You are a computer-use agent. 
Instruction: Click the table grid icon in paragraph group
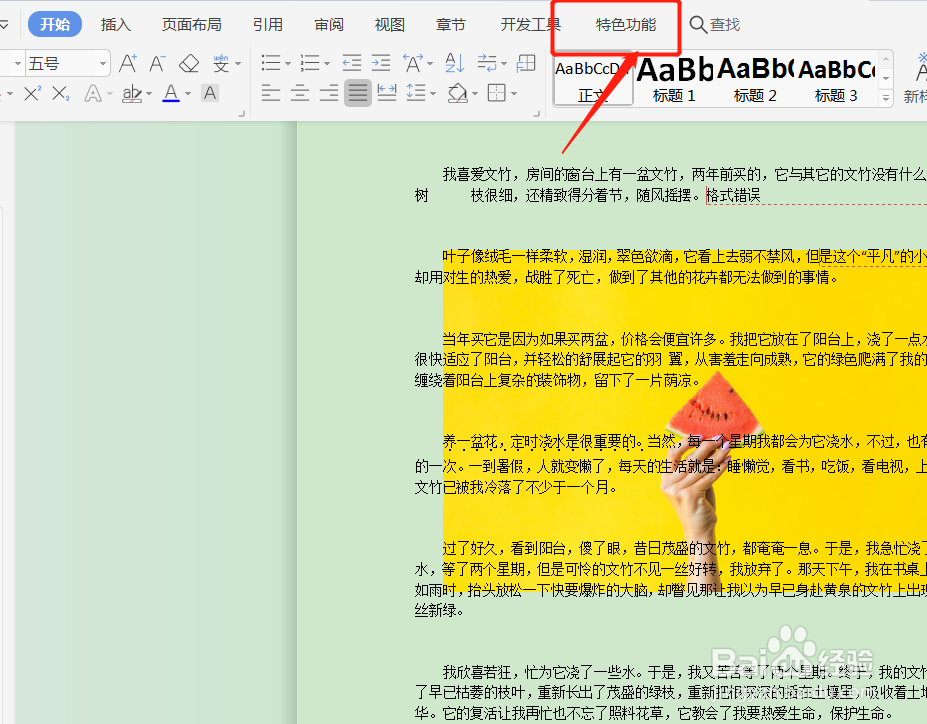click(526, 63)
